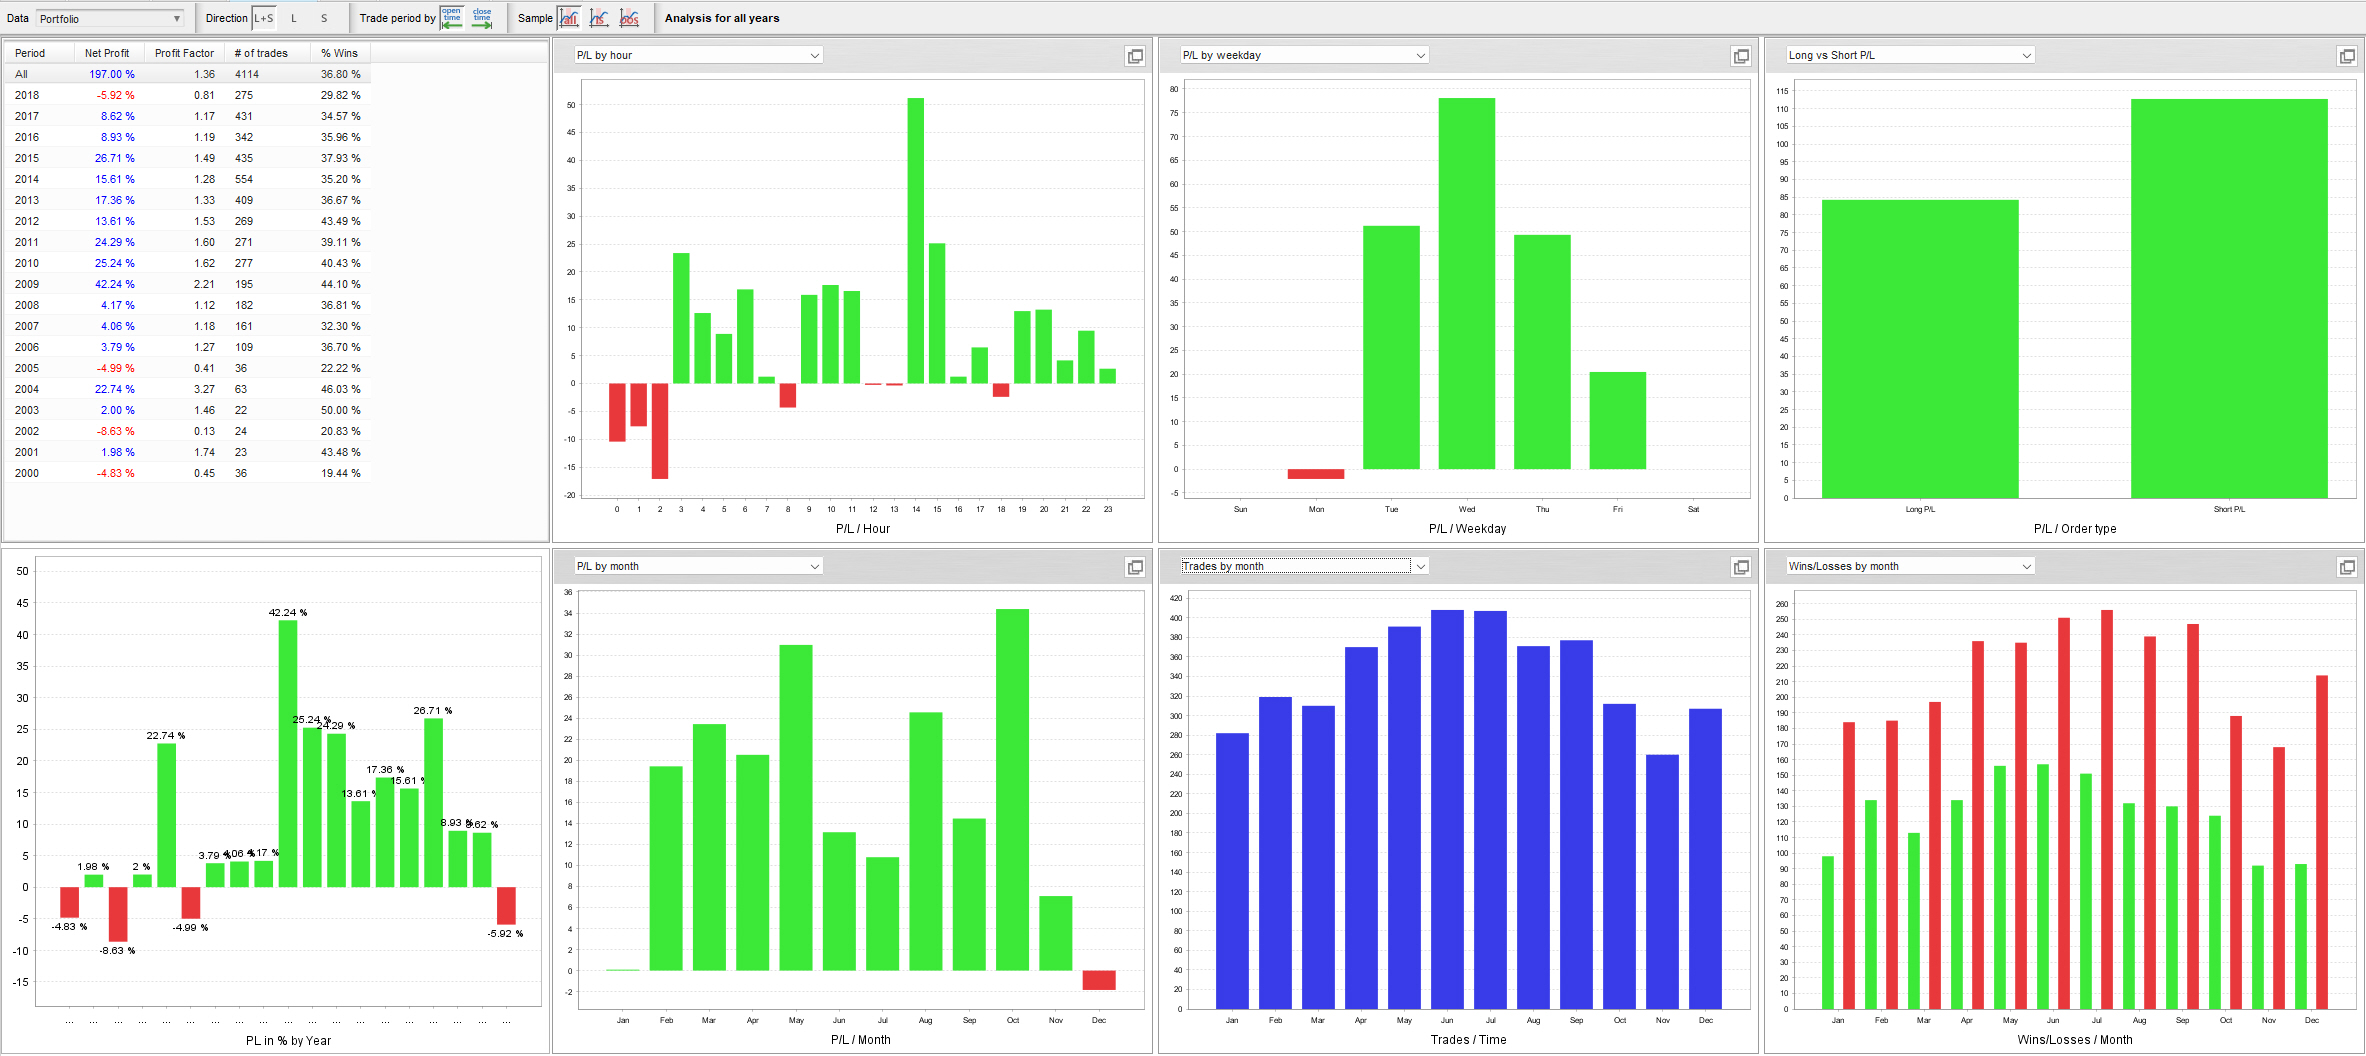This screenshot has height=1056, width=2366.
Task: Select the 2015 period row
Action: (188, 158)
